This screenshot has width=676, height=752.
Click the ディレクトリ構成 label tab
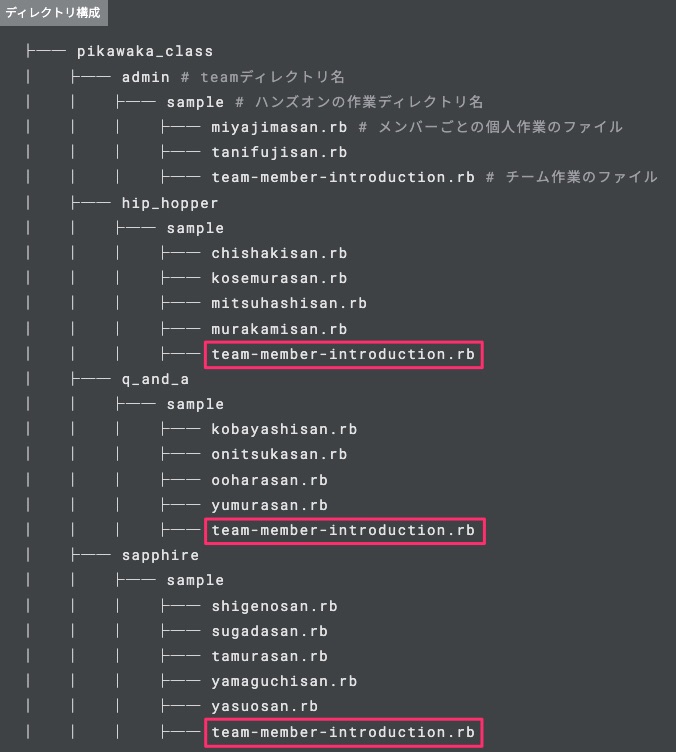pos(53,13)
